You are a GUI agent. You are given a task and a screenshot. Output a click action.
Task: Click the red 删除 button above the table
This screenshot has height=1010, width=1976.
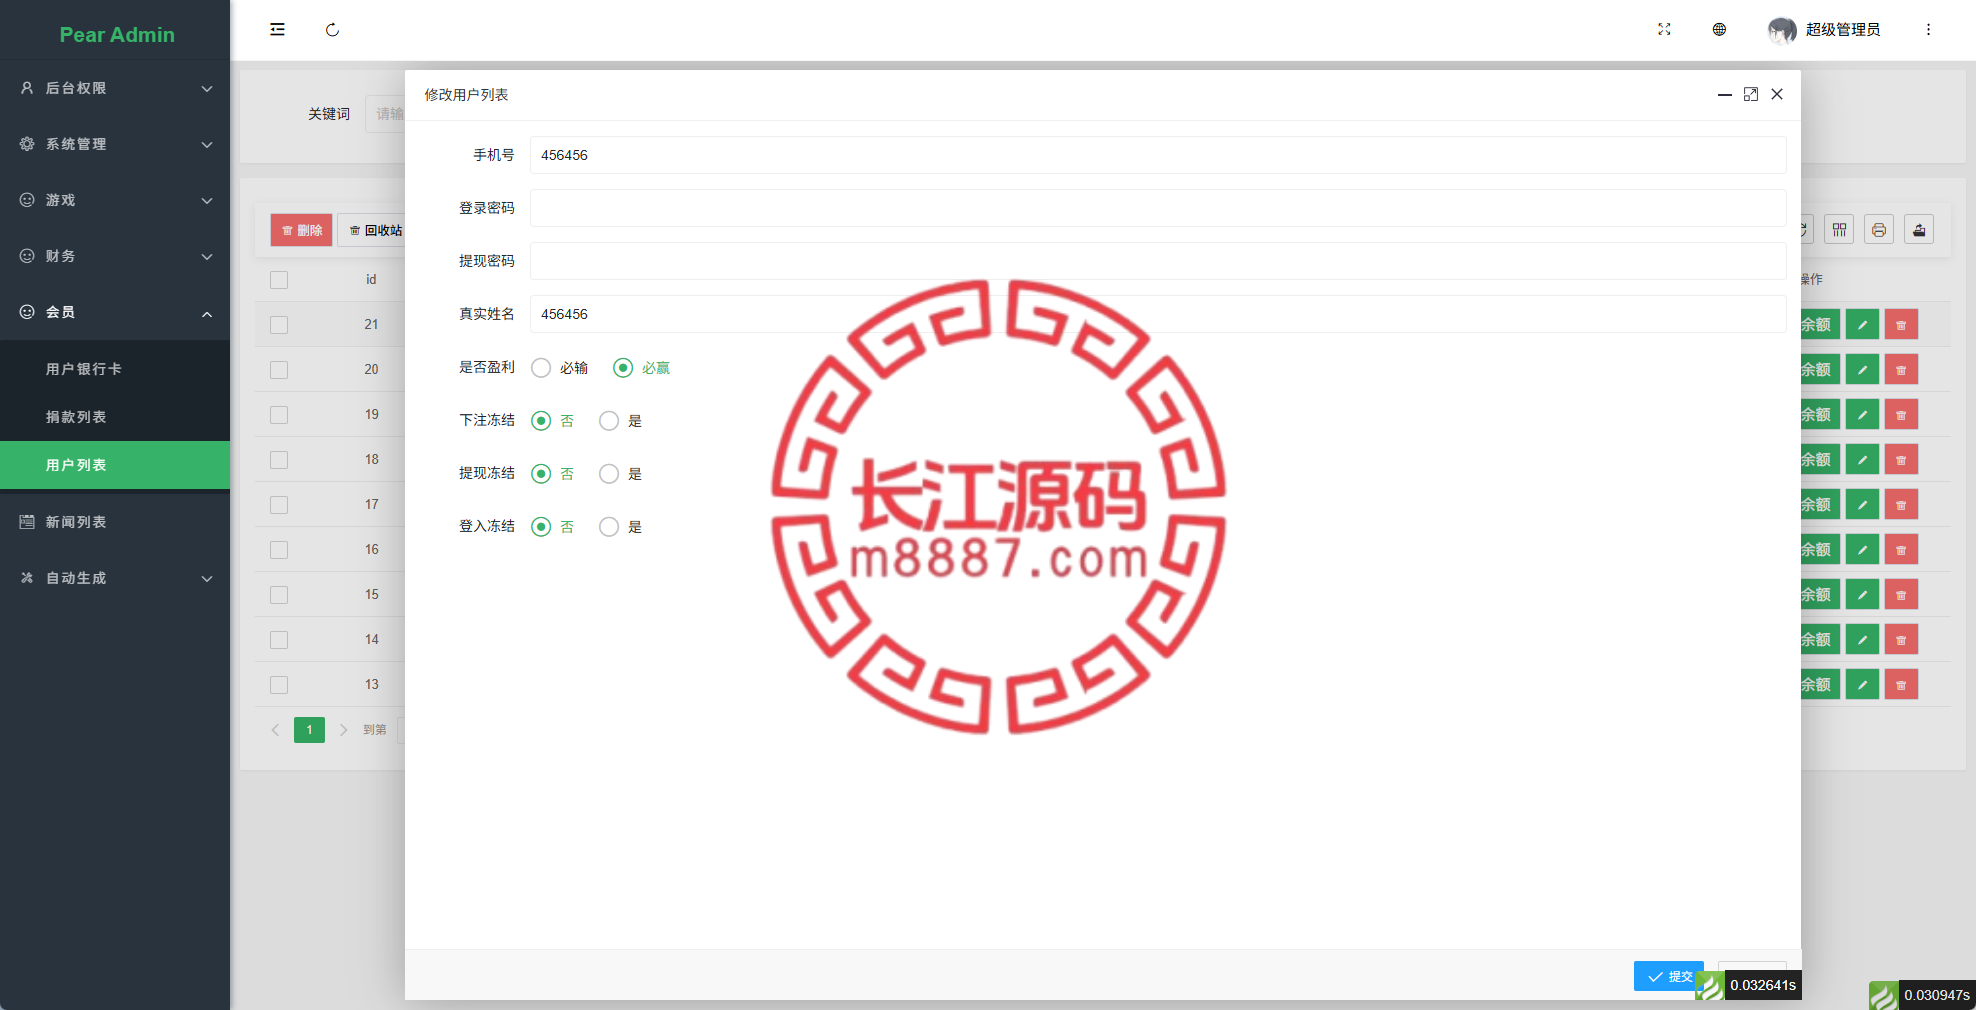pos(301,230)
